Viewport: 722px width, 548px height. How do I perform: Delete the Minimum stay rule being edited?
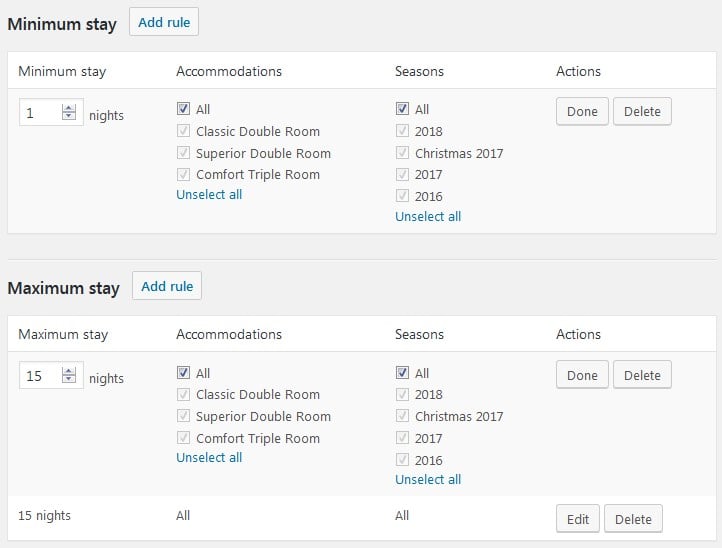[x=642, y=112]
